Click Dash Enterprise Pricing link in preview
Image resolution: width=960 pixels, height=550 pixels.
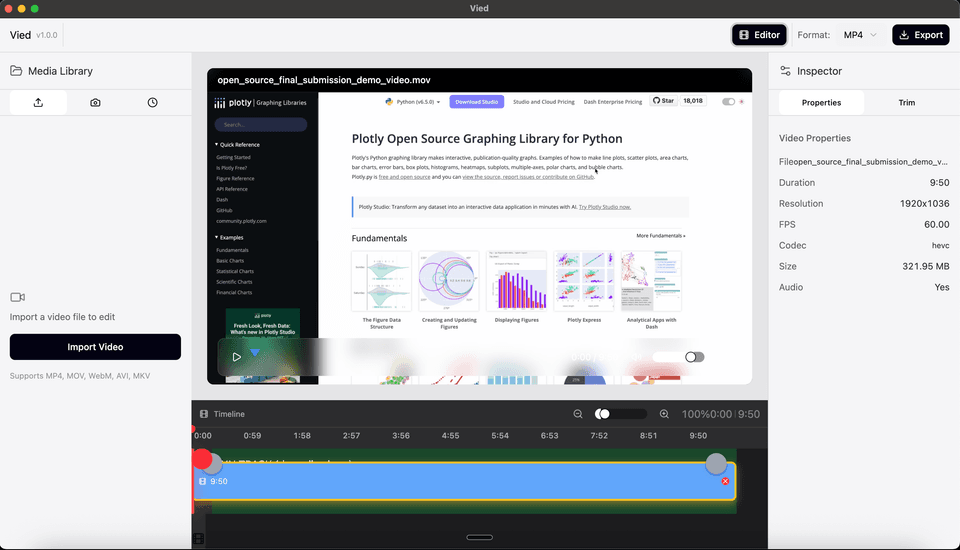613,102
